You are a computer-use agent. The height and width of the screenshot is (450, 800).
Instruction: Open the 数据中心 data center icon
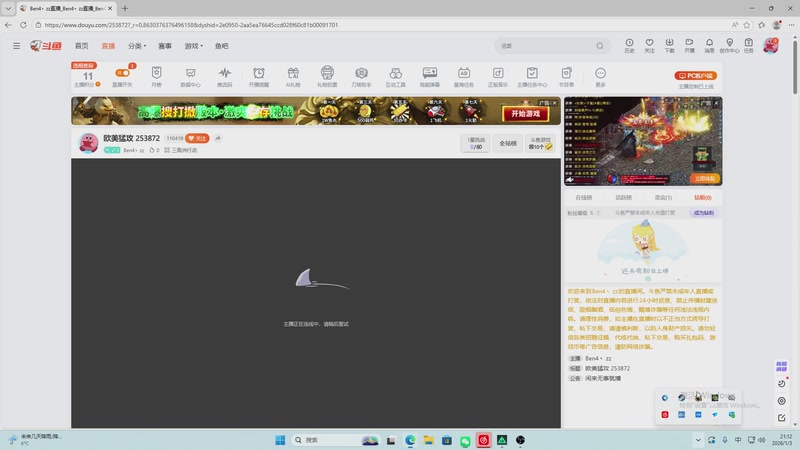(x=190, y=76)
